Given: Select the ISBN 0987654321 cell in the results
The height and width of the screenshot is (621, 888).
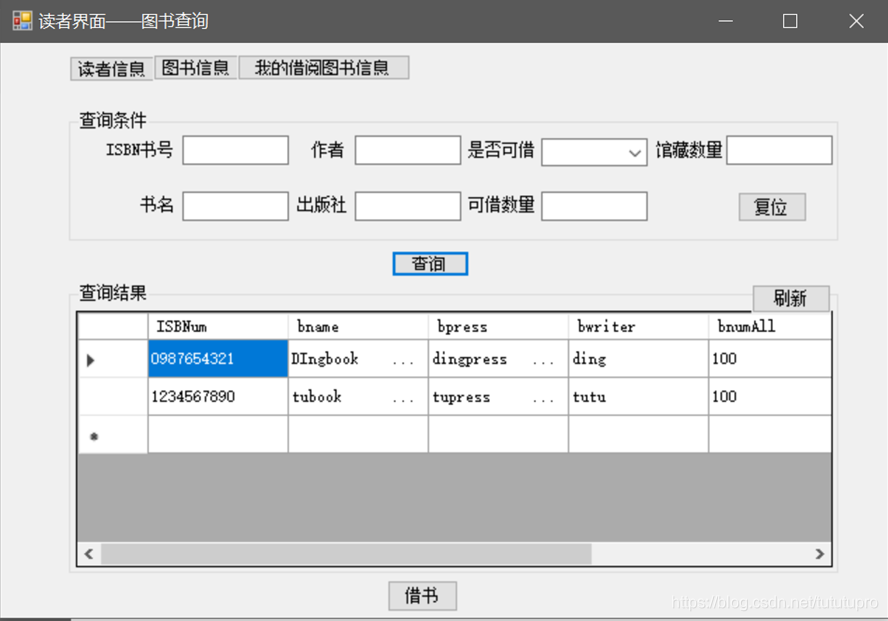Looking at the screenshot, I should click(x=215, y=360).
